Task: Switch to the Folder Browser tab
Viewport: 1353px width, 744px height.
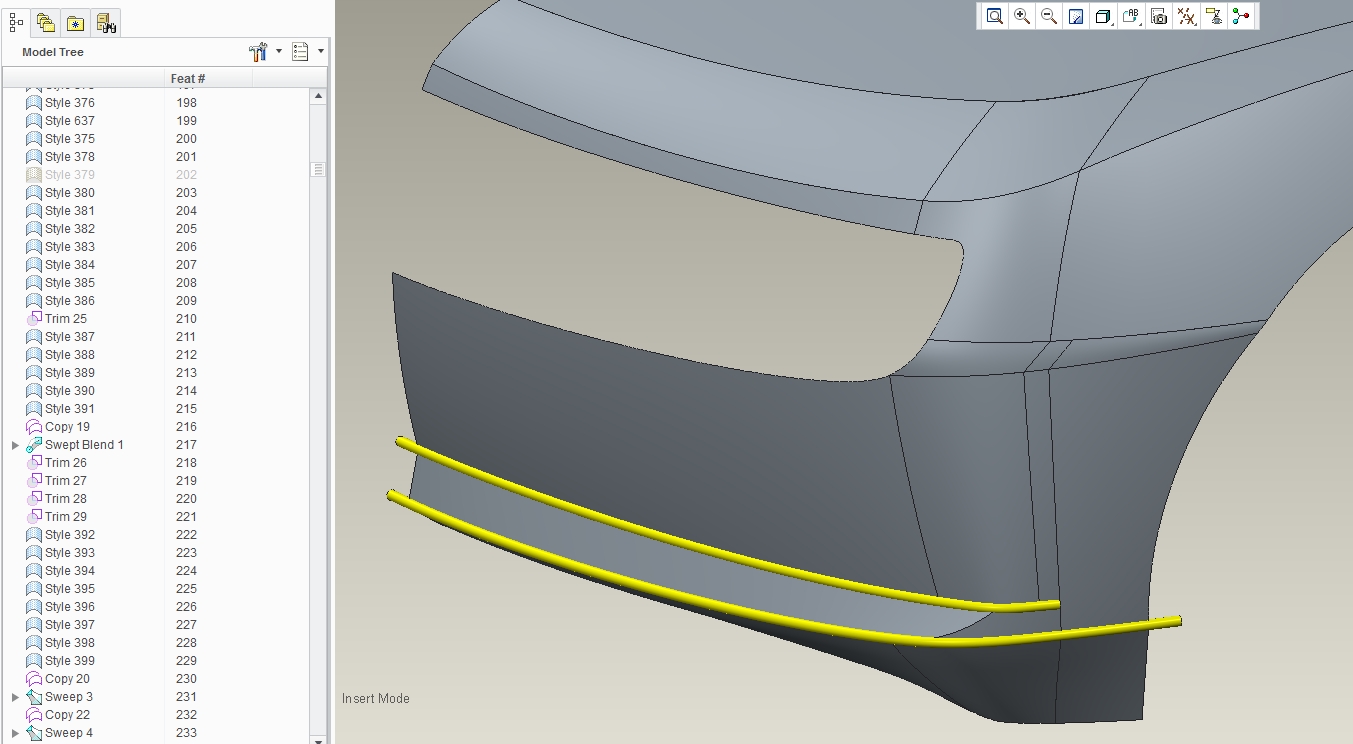Action: point(46,22)
